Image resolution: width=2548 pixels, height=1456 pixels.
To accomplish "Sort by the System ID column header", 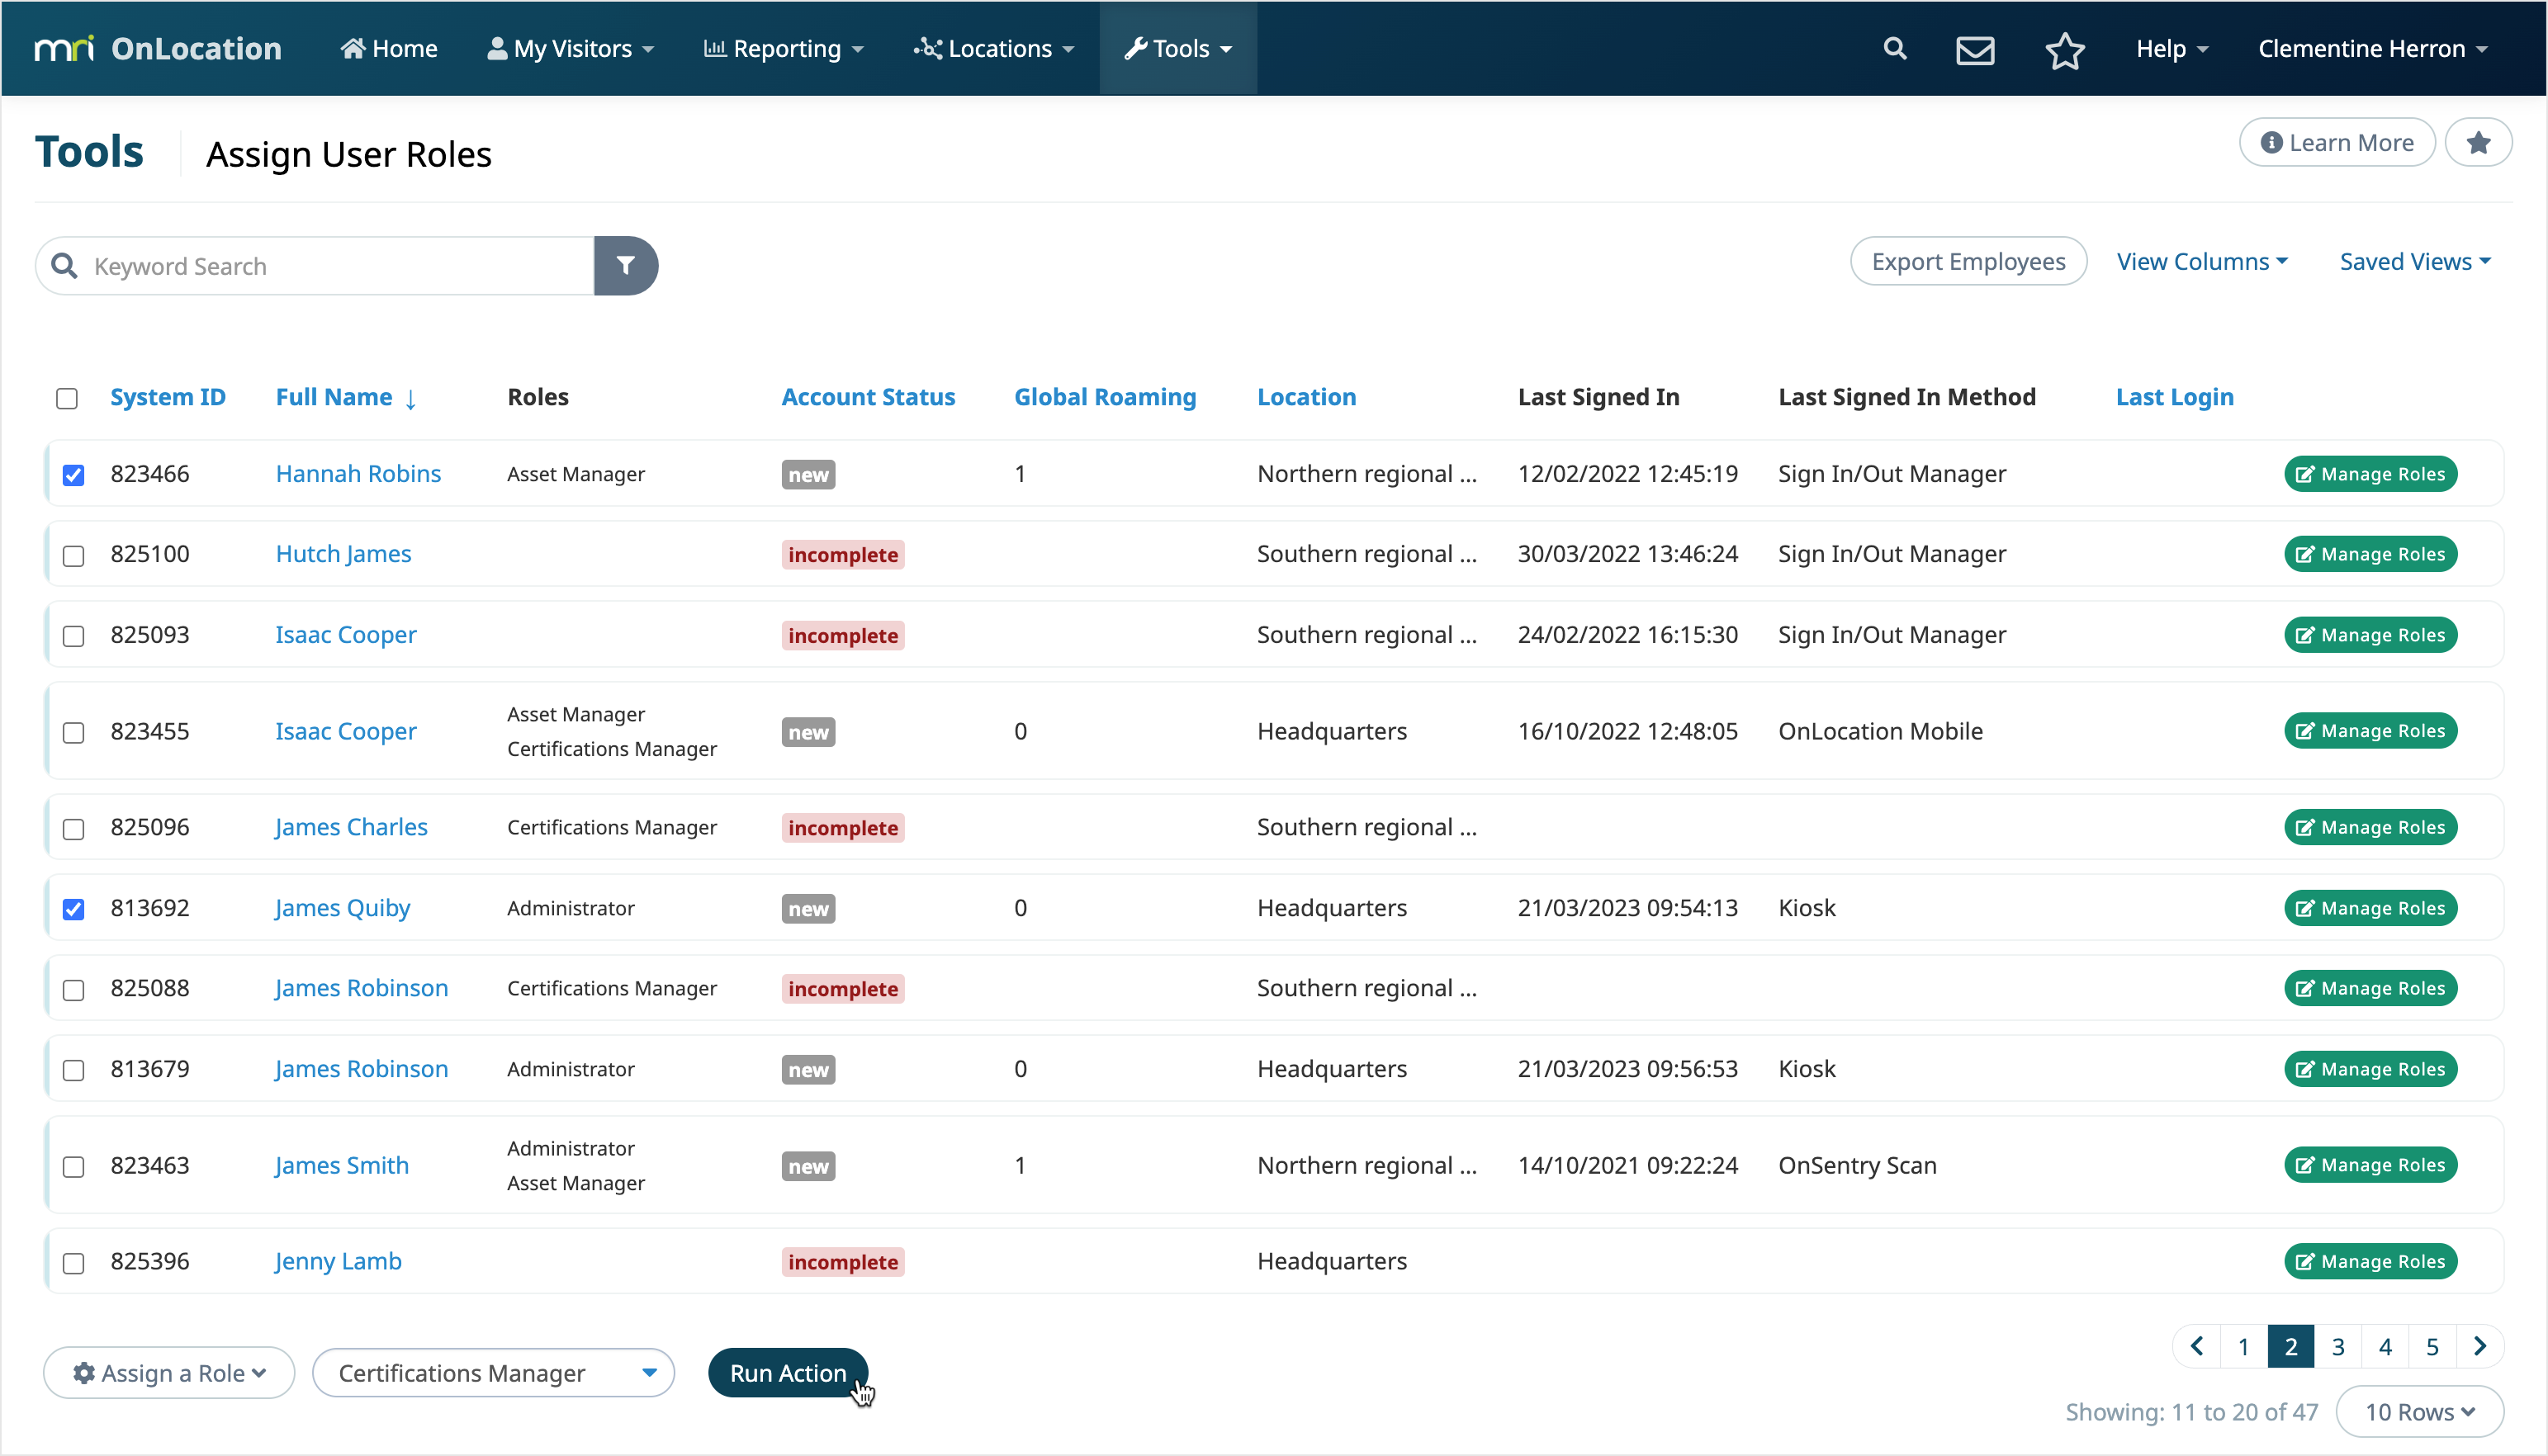I will (168, 397).
